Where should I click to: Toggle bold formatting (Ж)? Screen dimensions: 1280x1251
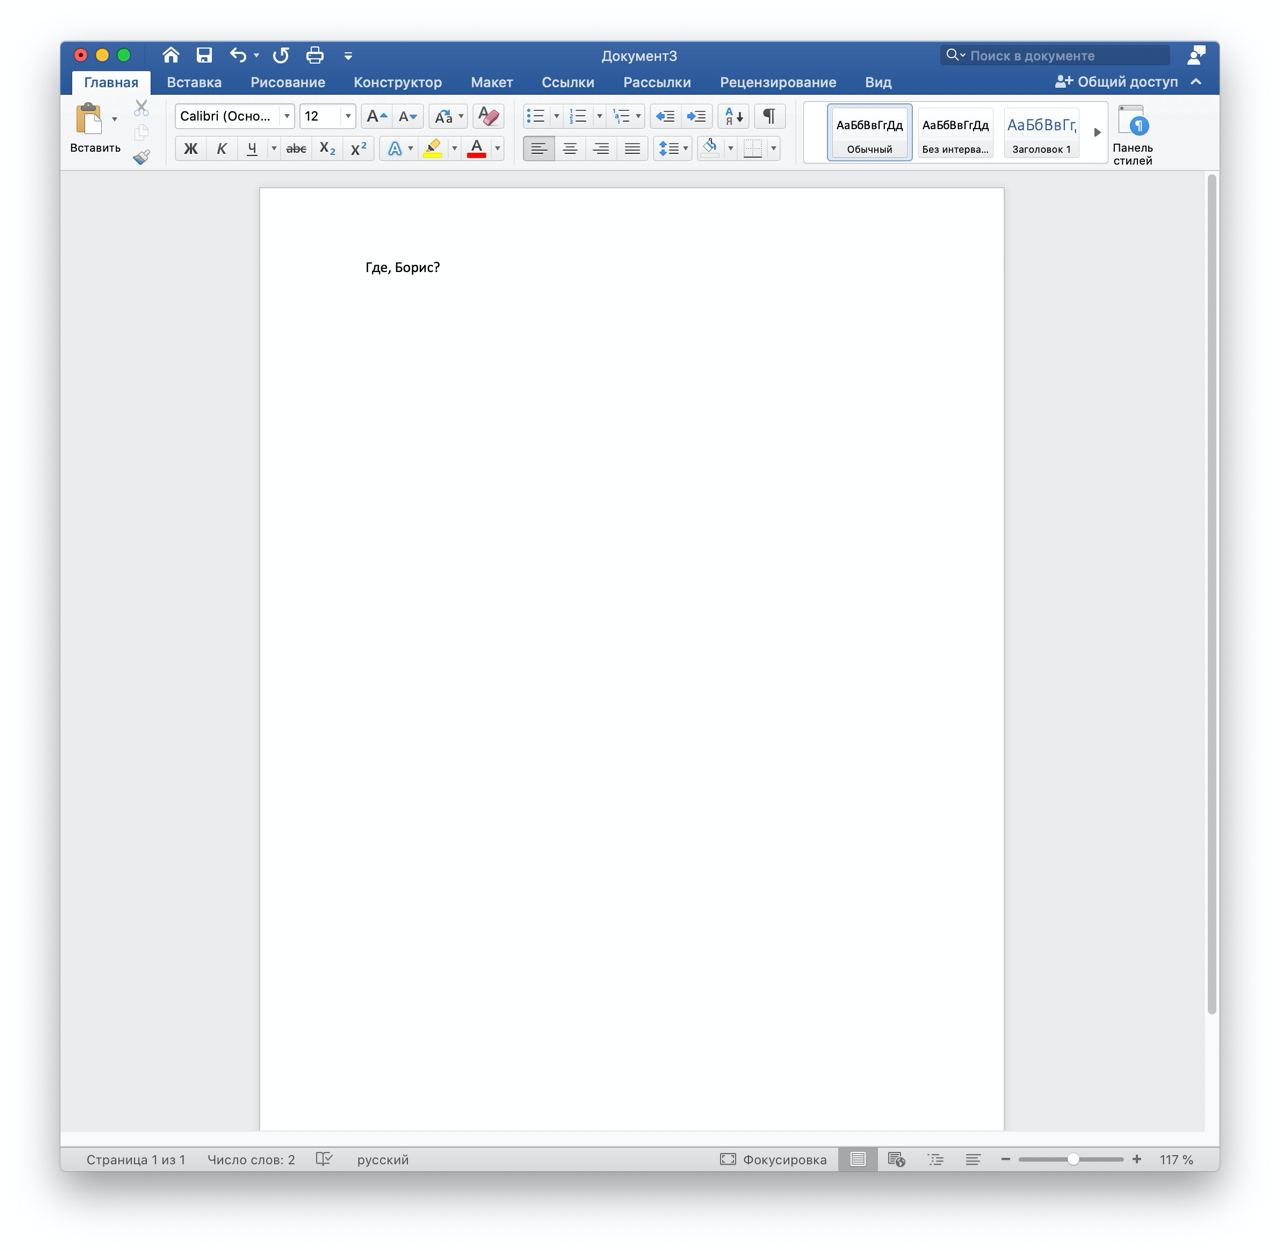tap(190, 148)
